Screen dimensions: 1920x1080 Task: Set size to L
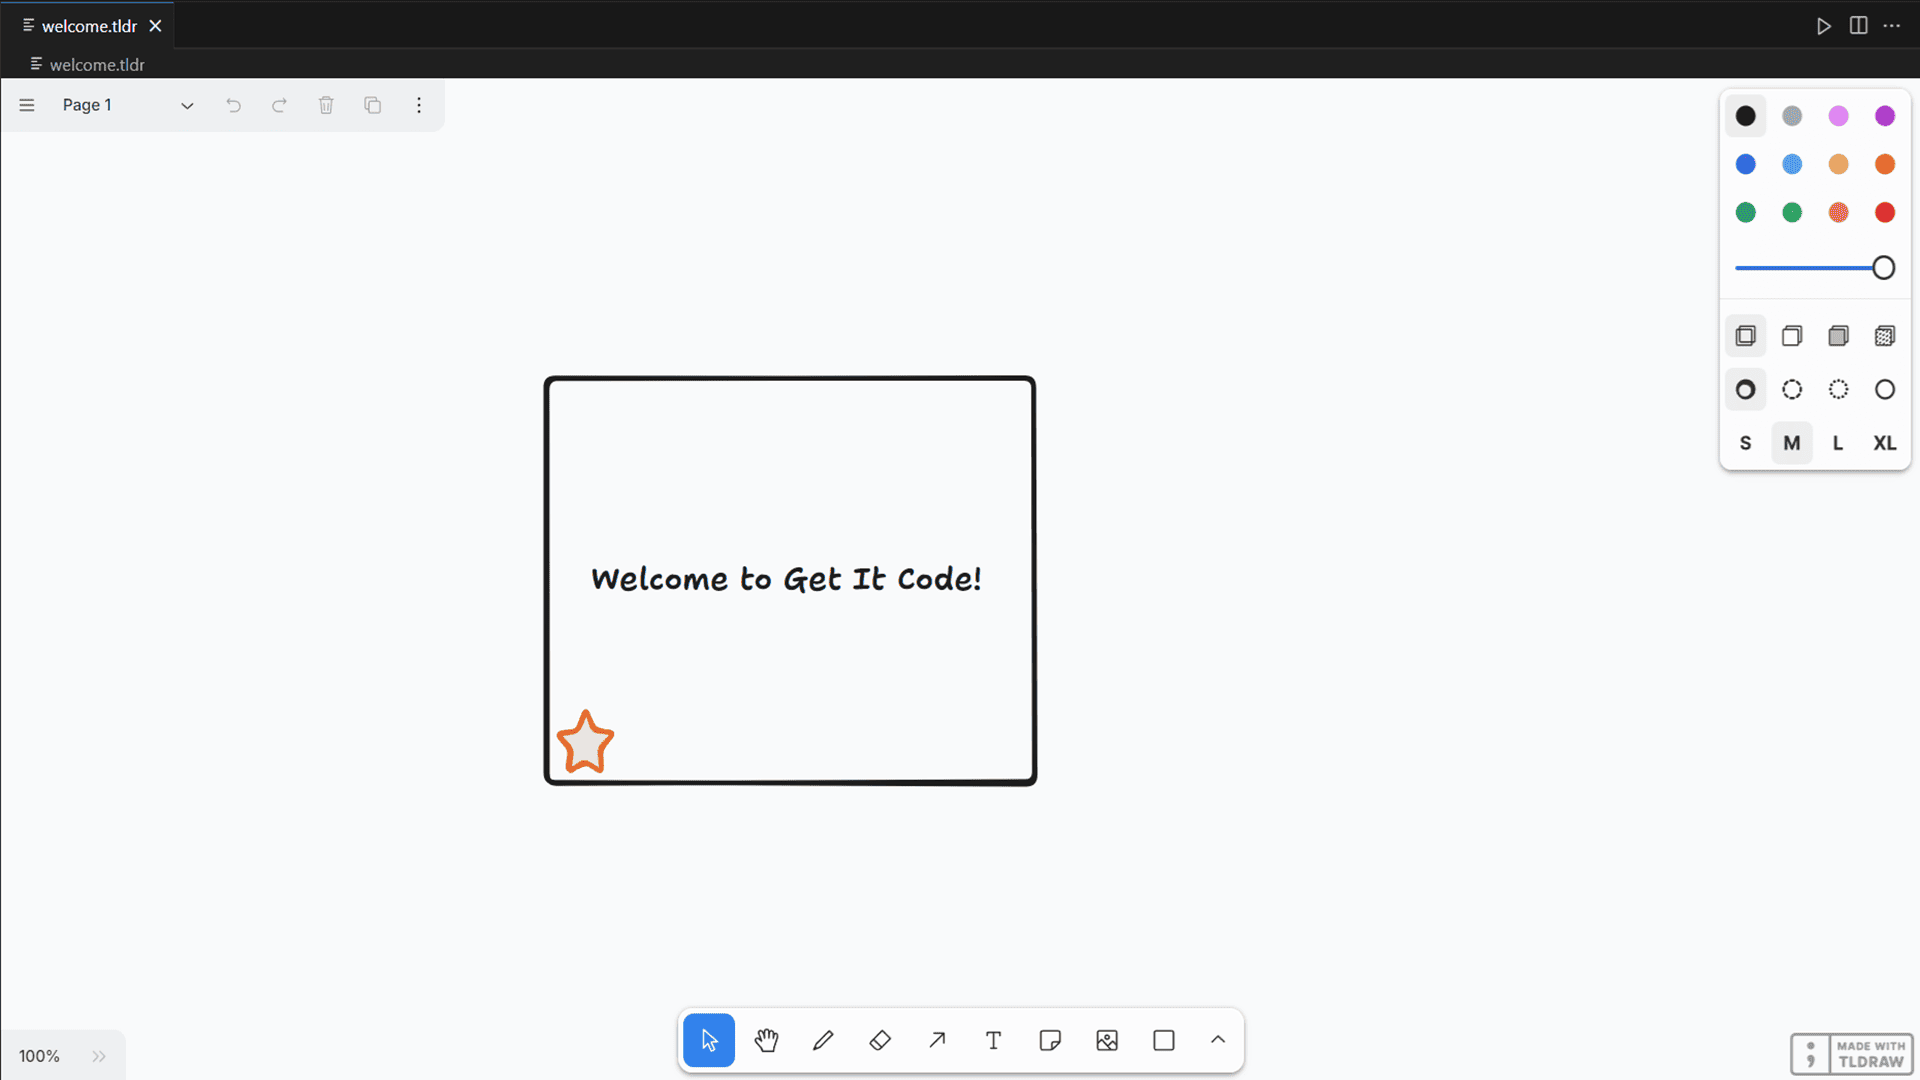[1838, 443]
